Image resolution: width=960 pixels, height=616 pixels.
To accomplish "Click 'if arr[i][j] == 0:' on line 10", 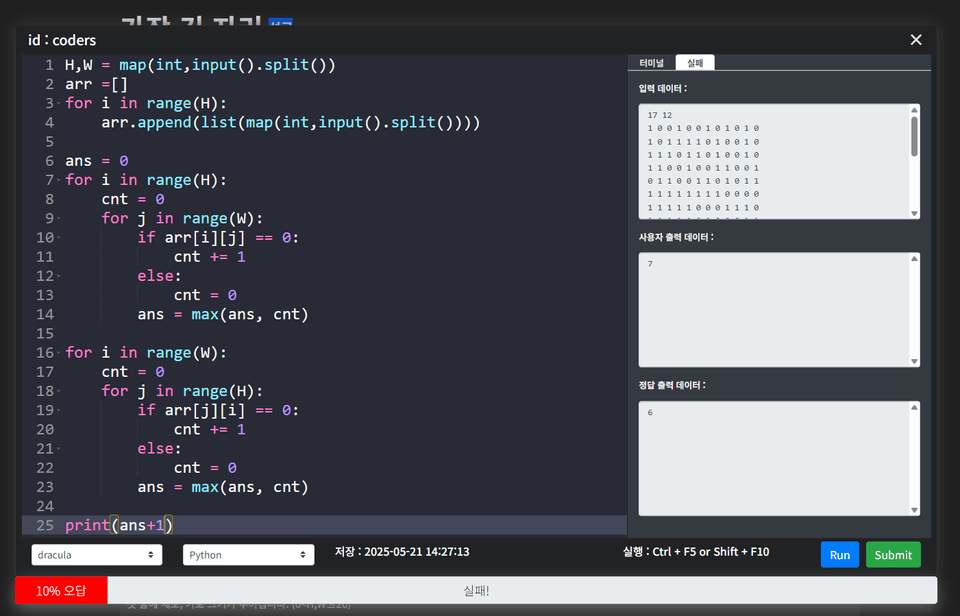I will 218,238.
